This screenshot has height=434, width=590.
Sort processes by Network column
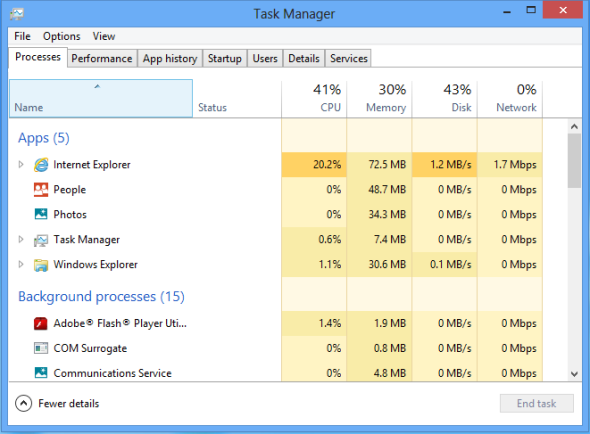(510, 99)
